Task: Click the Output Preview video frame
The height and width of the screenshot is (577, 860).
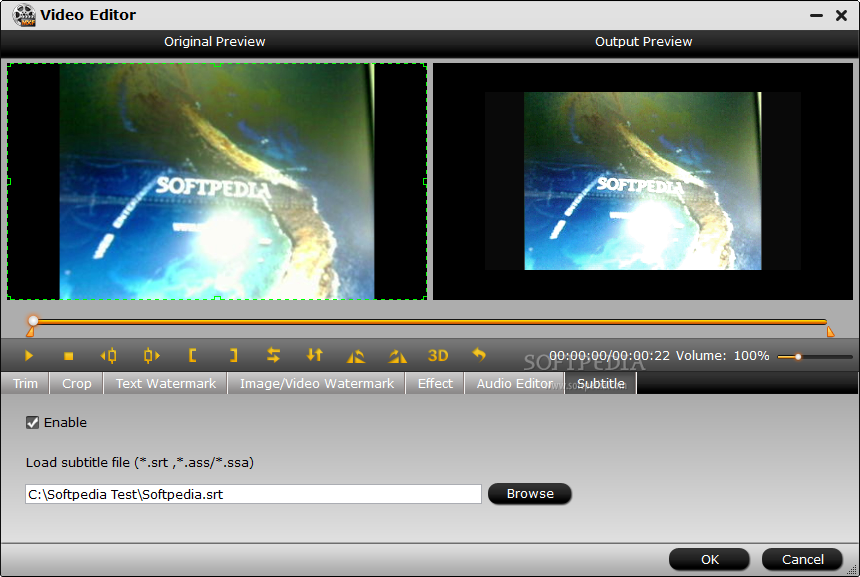Action: pos(643,182)
